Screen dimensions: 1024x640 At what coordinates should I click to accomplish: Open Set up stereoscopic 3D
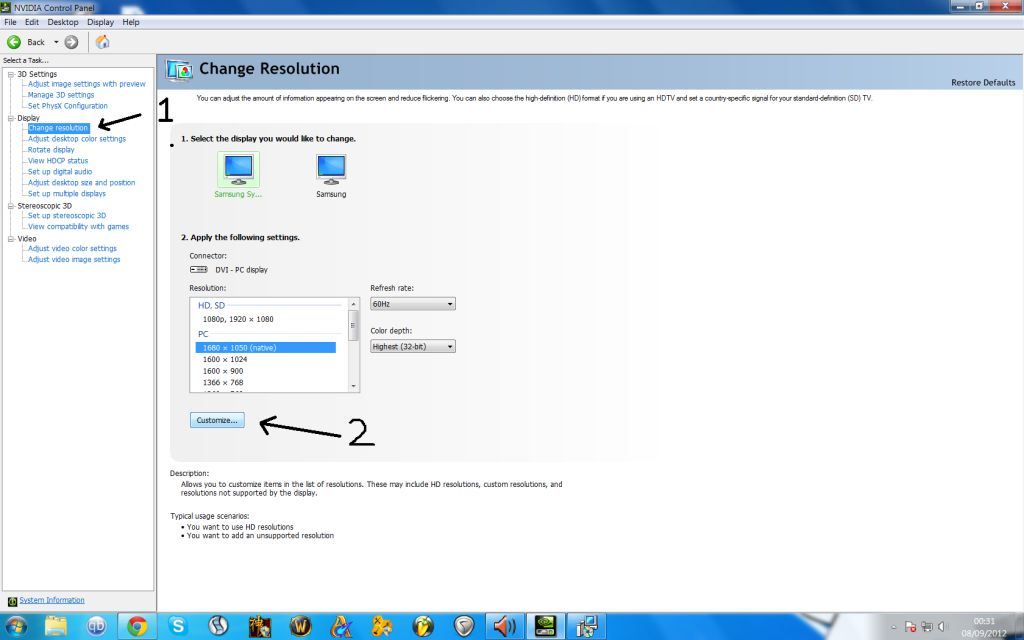[x=67, y=216]
